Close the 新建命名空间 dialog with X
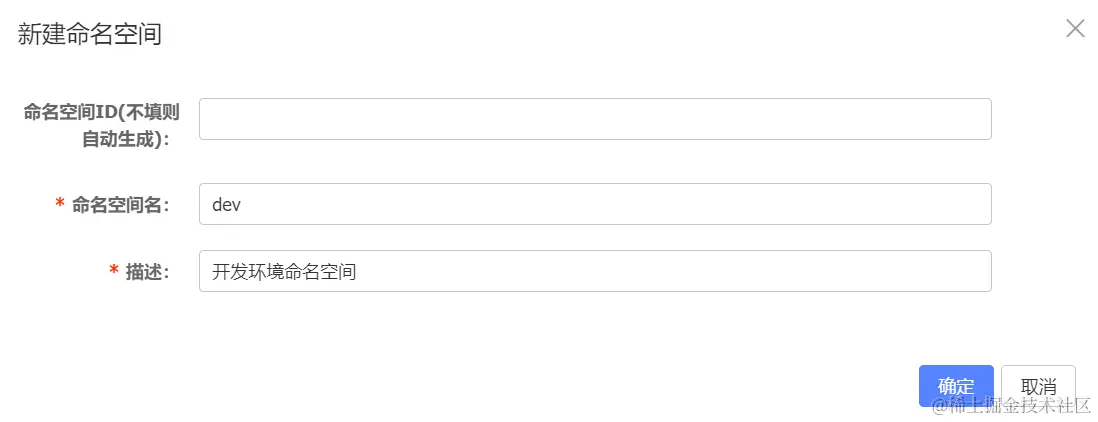Viewport: 1098px width, 422px height. click(1075, 28)
